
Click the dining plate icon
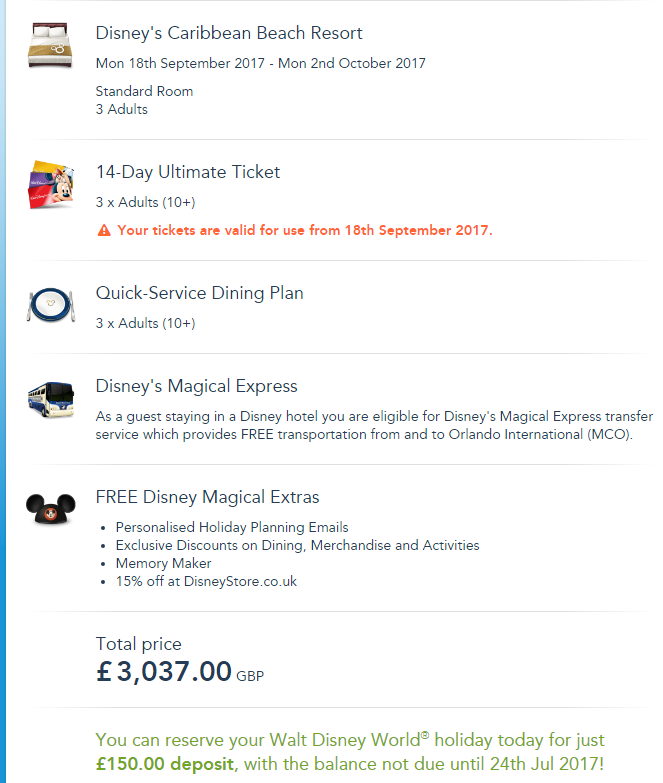point(51,304)
